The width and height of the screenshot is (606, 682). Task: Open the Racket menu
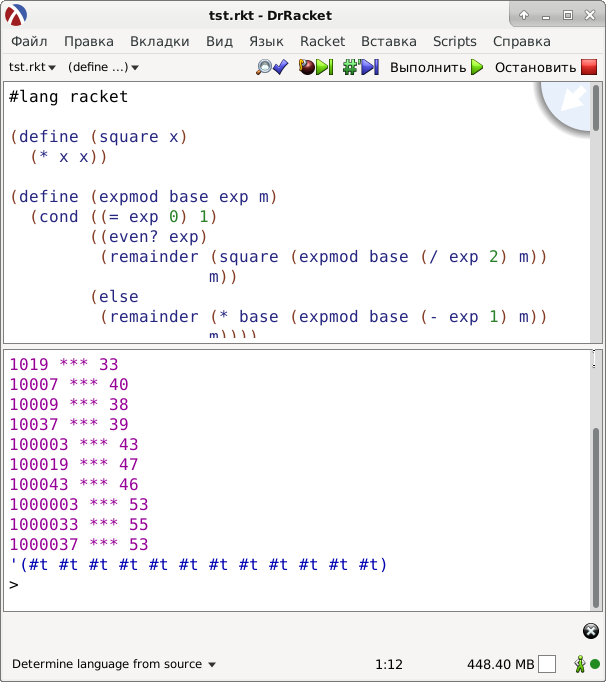(x=322, y=41)
